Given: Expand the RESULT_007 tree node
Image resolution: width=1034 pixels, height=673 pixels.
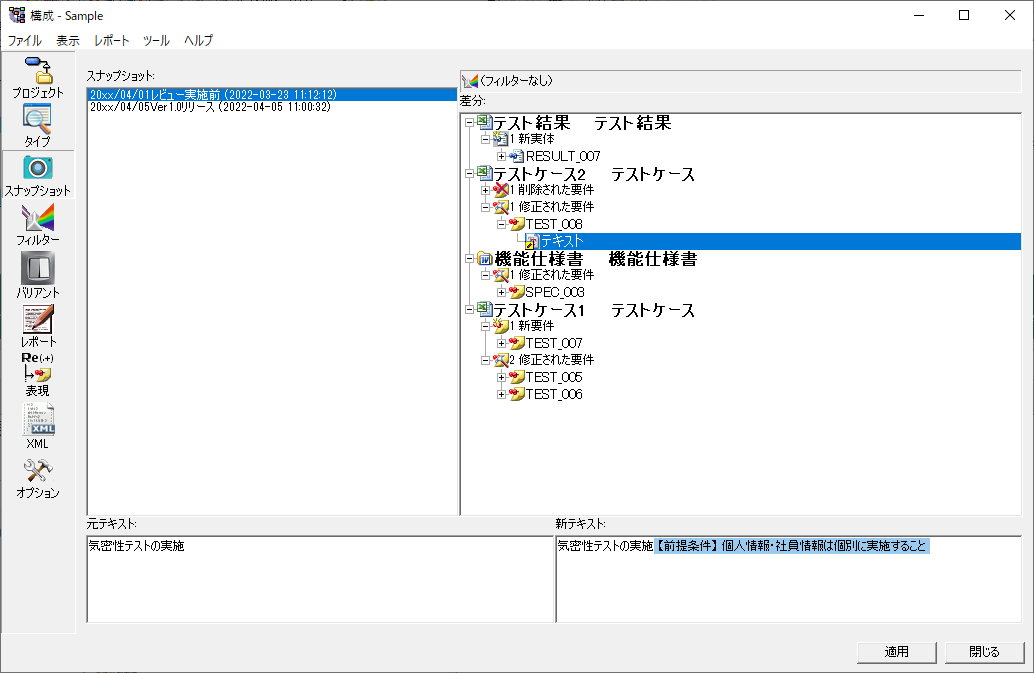Looking at the screenshot, I should click(502, 156).
